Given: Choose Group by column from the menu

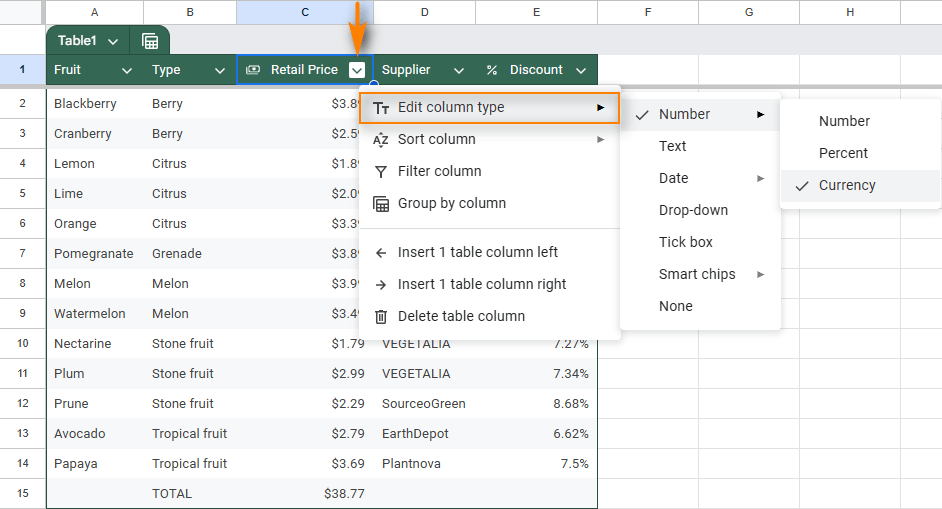Looking at the screenshot, I should (489, 203).
